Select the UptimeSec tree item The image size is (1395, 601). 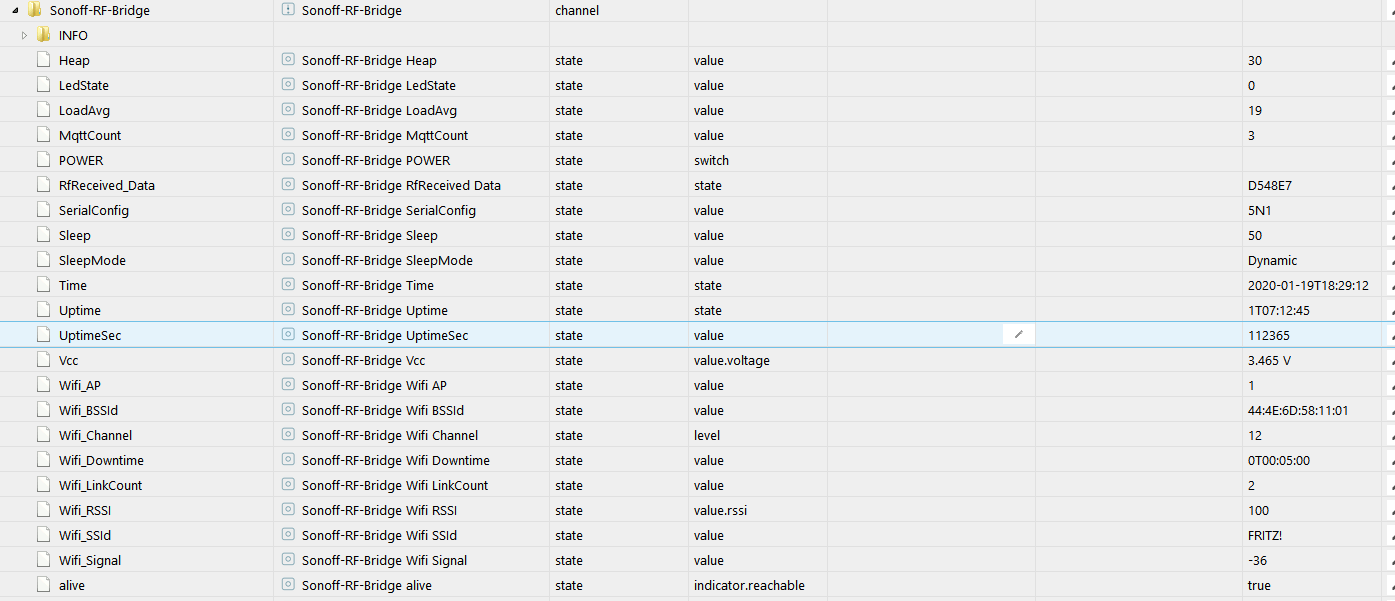90,335
